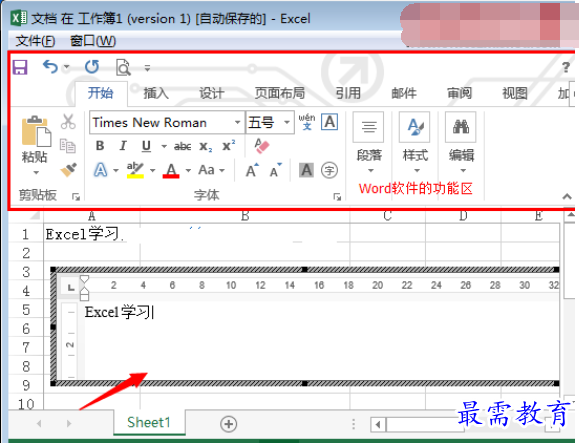Viewport: 579px width, 445px height.
Task: Click the Help question mark icon
Action: pos(566,67)
